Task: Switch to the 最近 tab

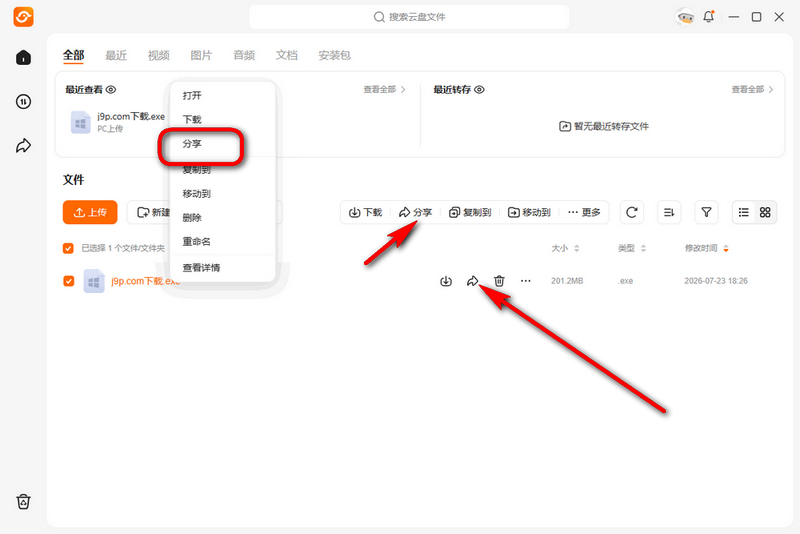Action: point(116,55)
